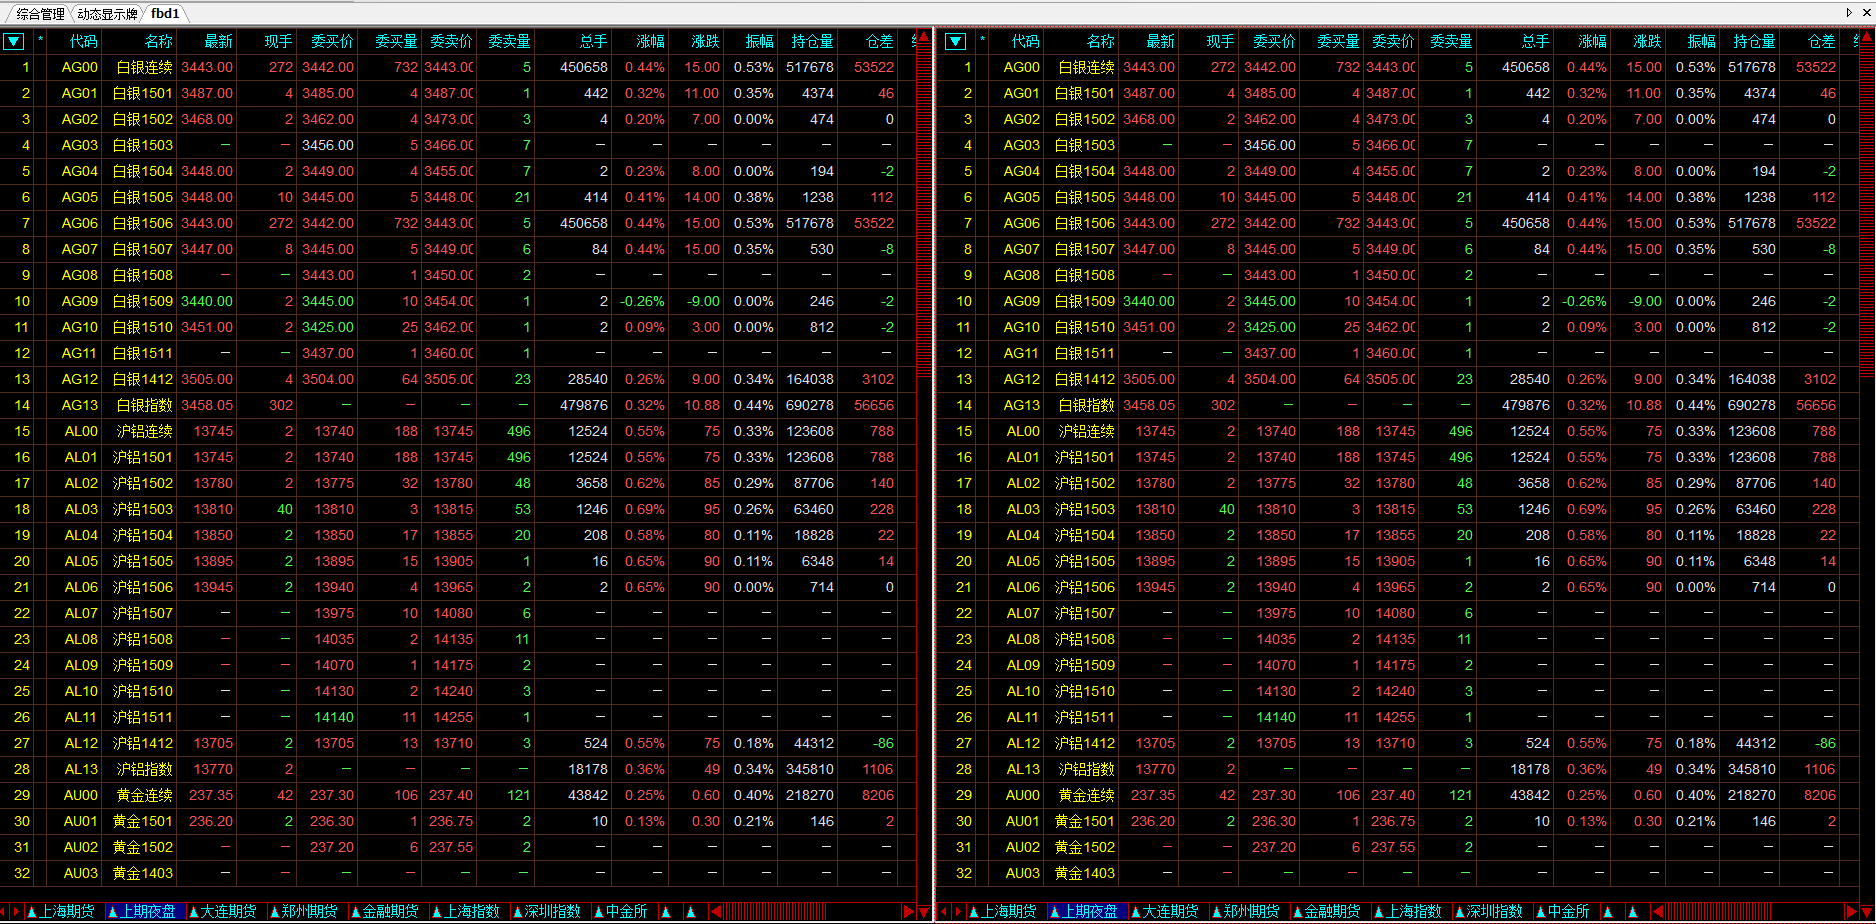
Task: Click the tab overflow arrow at top right
Action: click(x=1849, y=13)
